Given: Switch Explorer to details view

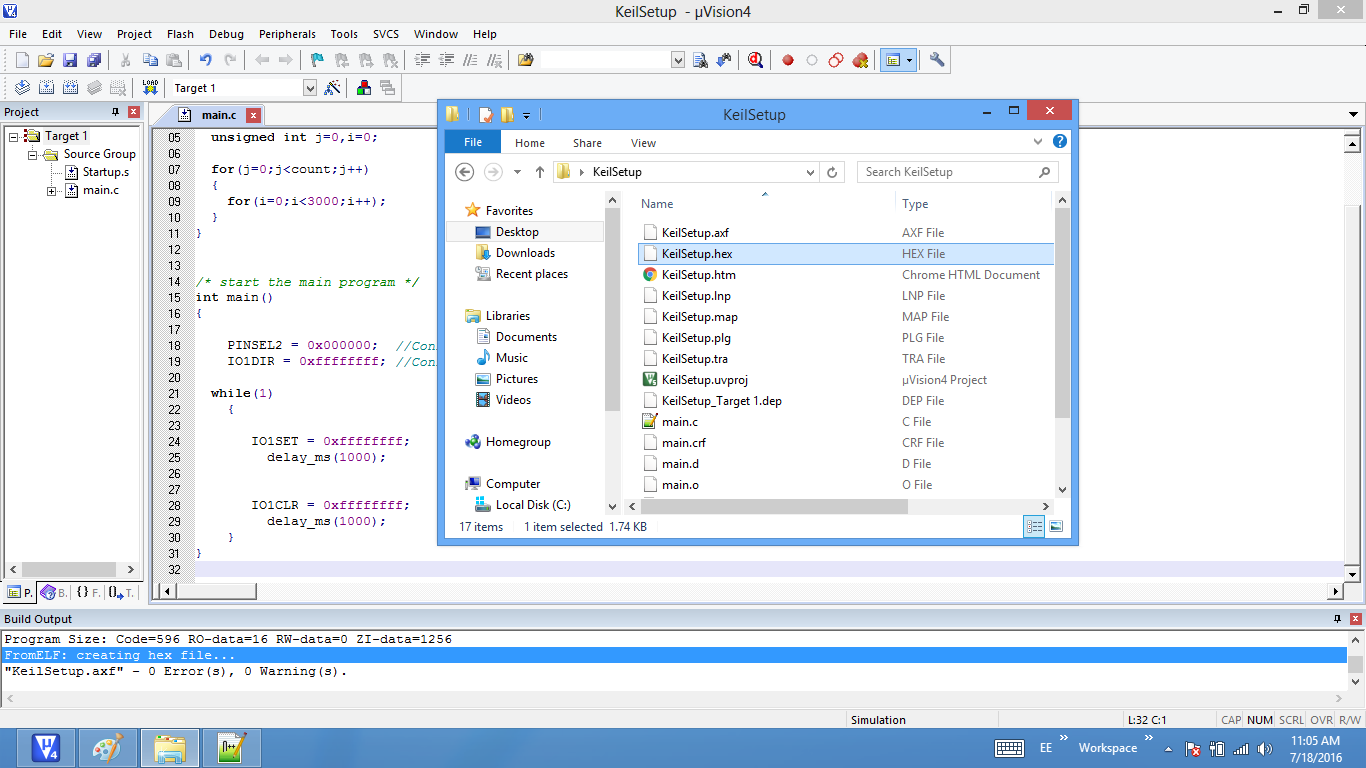Looking at the screenshot, I should pos(1035,526).
